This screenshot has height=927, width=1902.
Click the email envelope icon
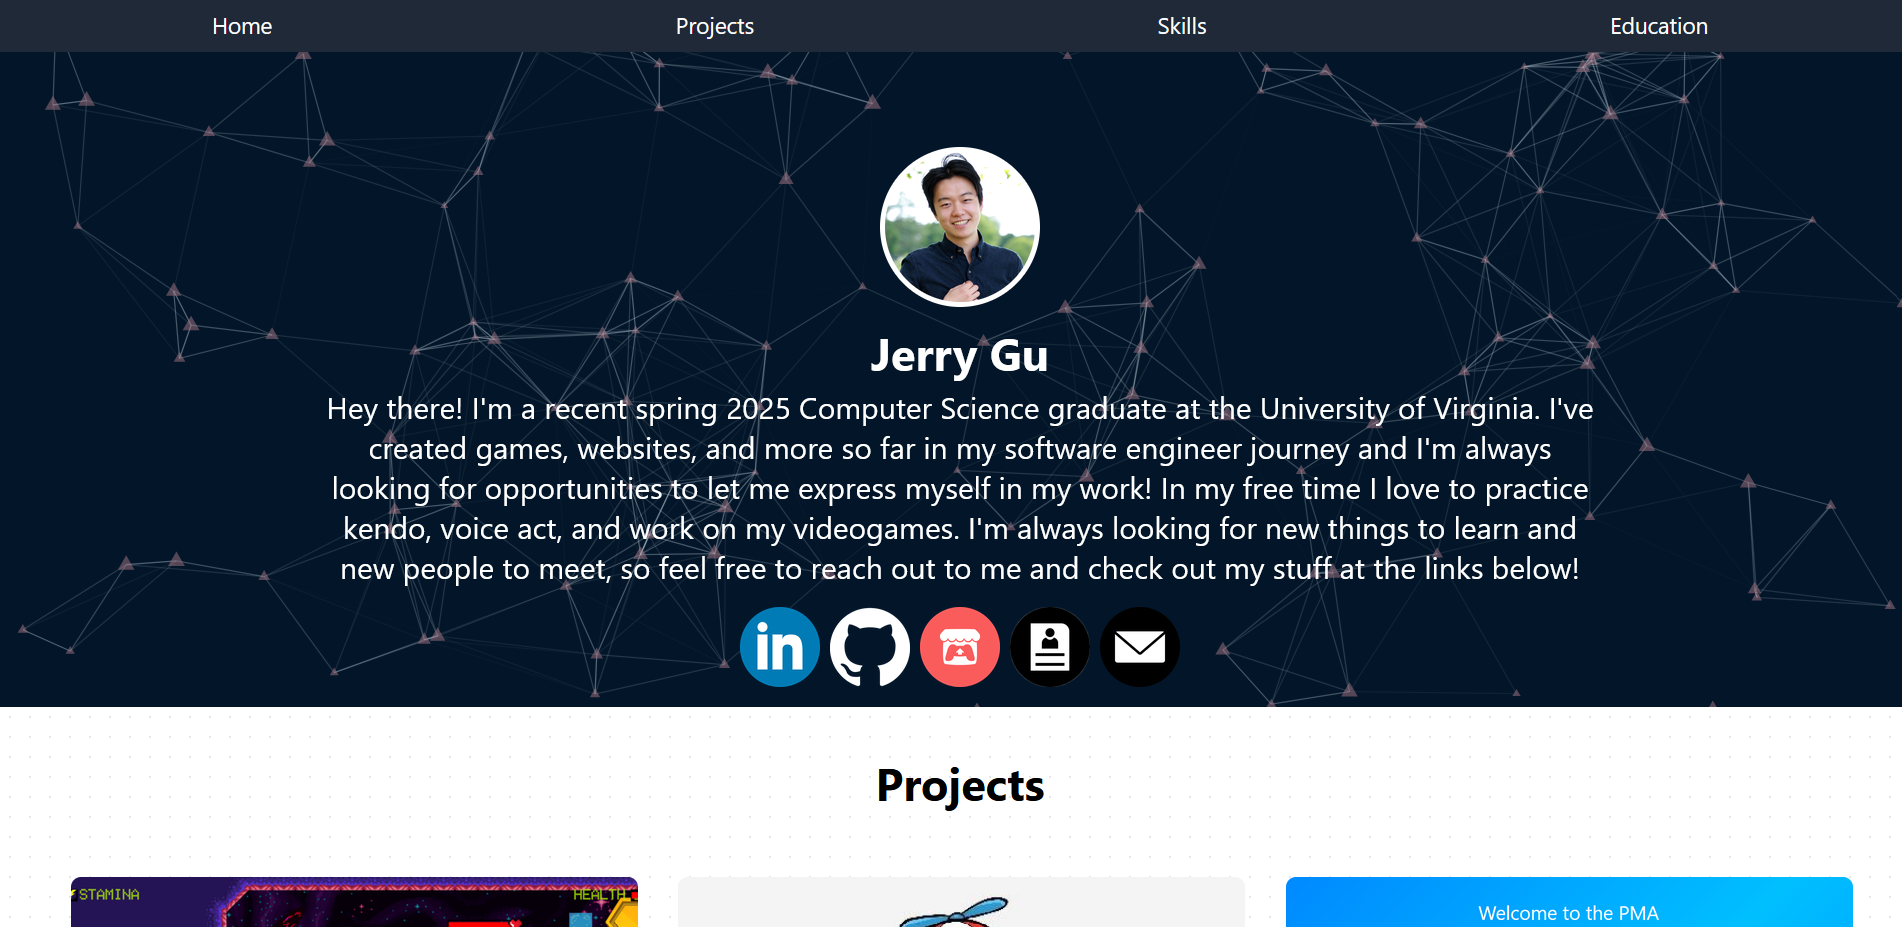coord(1140,647)
